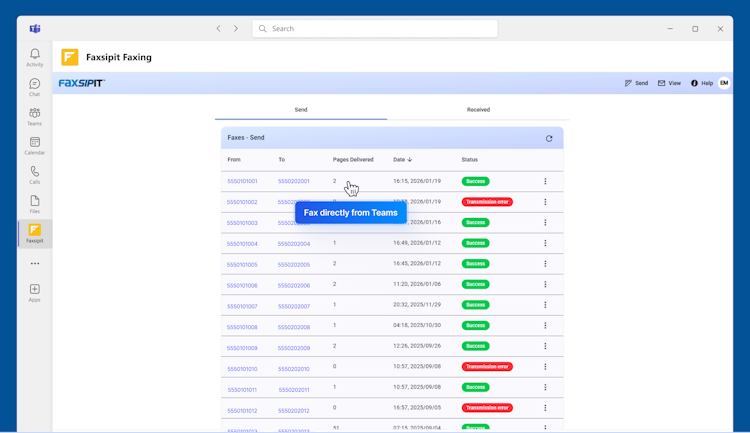Switch to the Send tab
This screenshot has height=433, width=750.
pyautogui.click(x=301, y=110)
